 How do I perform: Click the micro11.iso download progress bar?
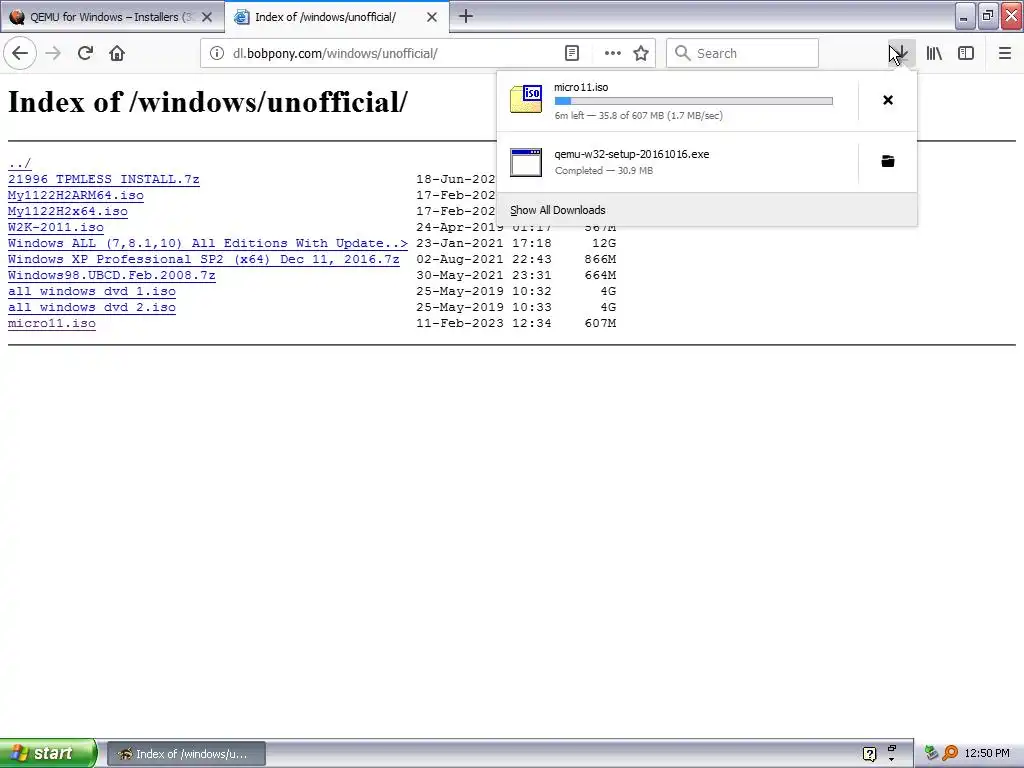[x=694, y=101]
